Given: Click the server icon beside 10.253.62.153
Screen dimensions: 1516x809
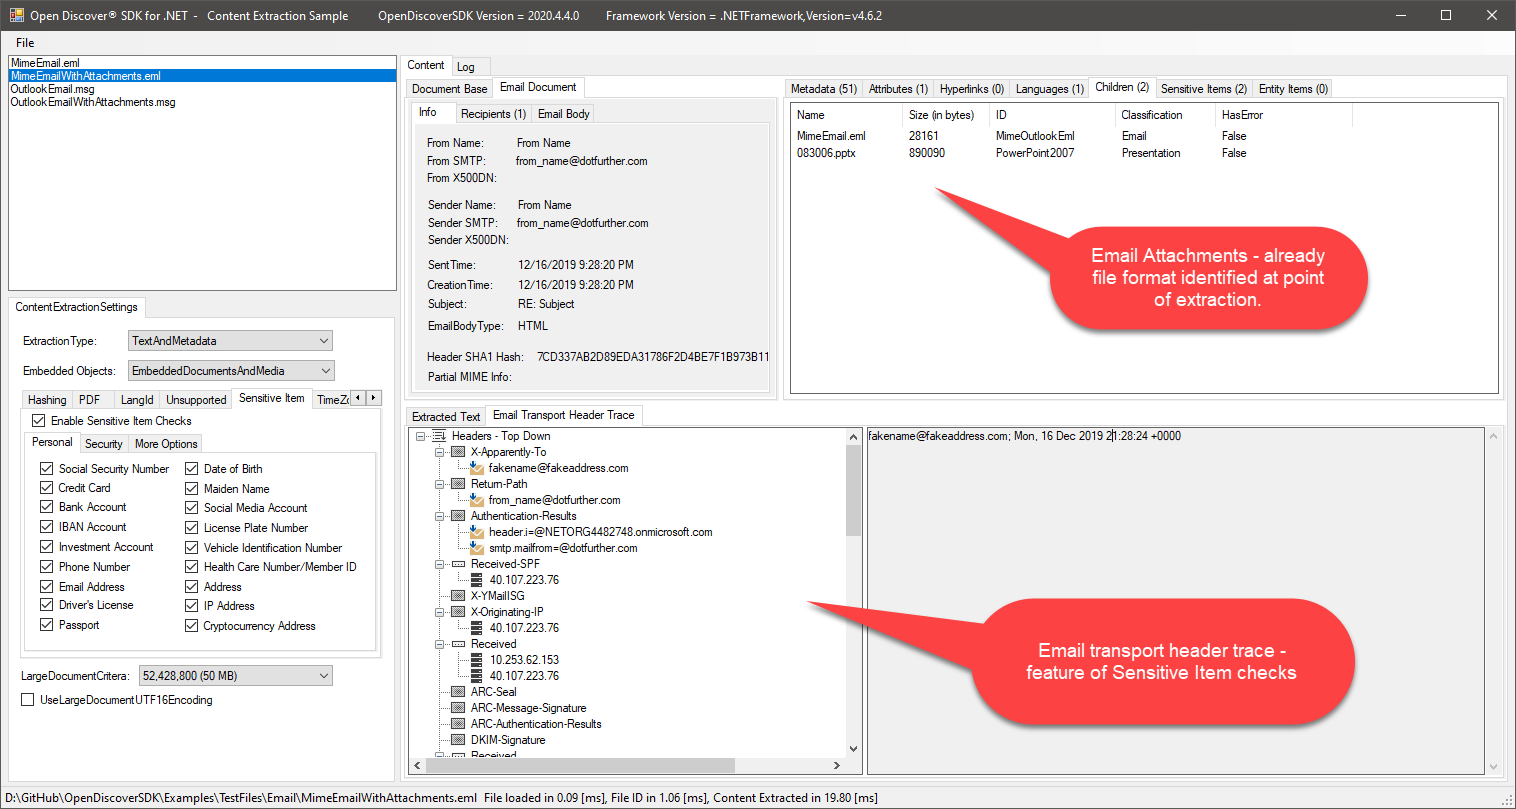Looking at the screenshot, I should [x=476, y=660].
